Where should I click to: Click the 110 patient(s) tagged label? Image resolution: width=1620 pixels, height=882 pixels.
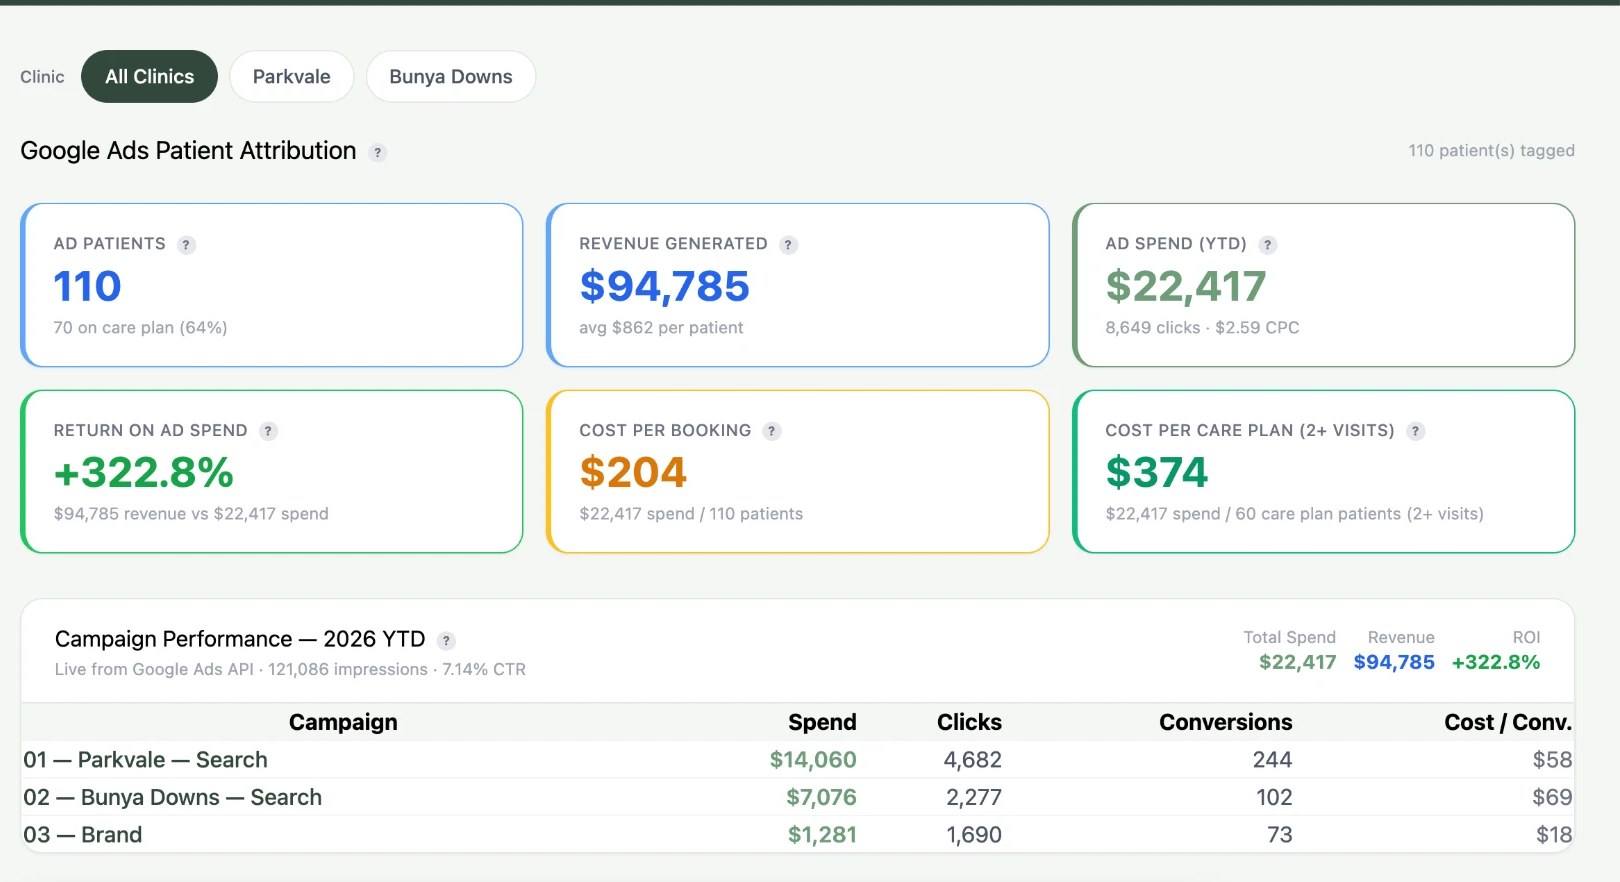tap(1491, 151)
